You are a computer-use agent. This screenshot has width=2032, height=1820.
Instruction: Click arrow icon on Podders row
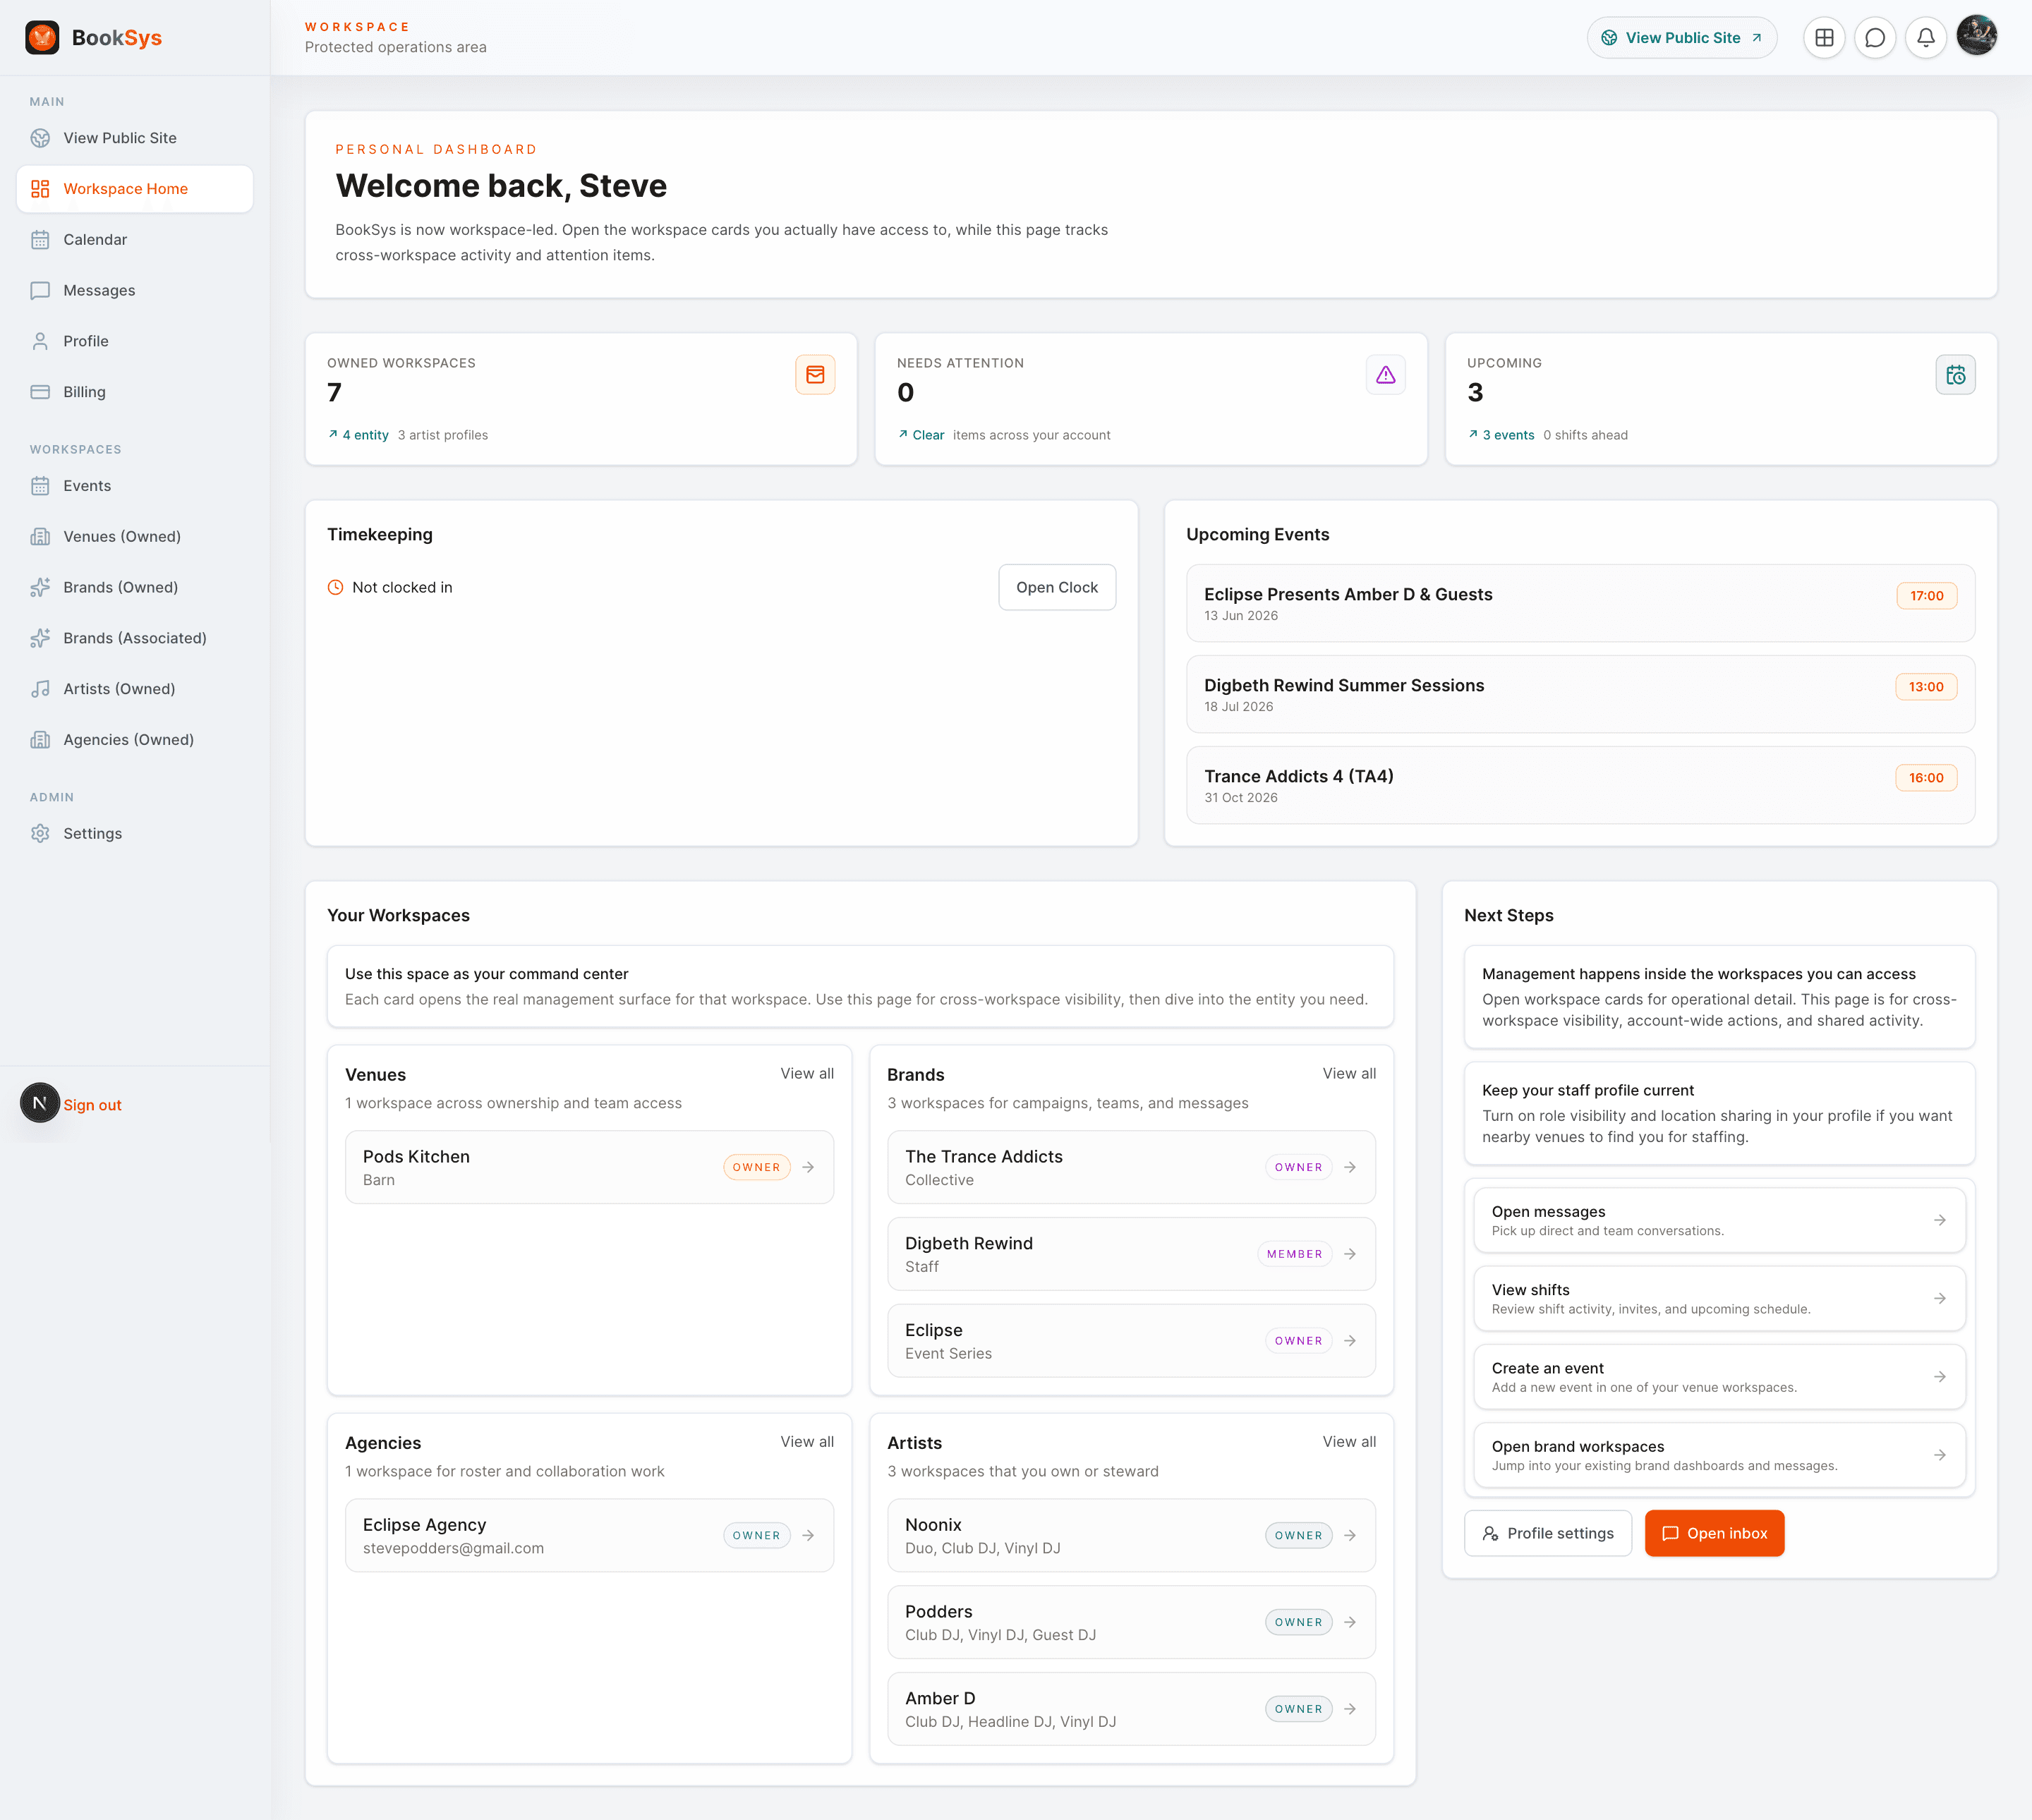click(1350, 1623)
